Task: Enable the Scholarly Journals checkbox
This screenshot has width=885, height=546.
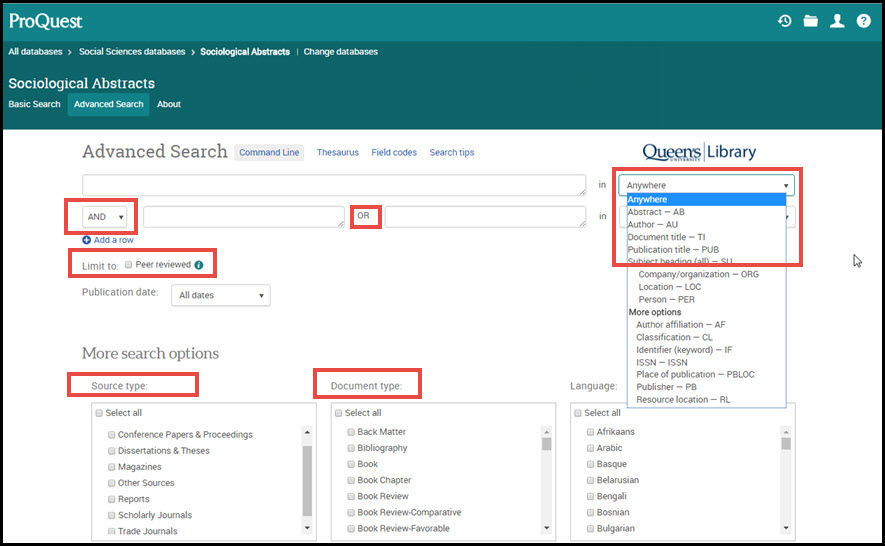Action: point(112,515)
